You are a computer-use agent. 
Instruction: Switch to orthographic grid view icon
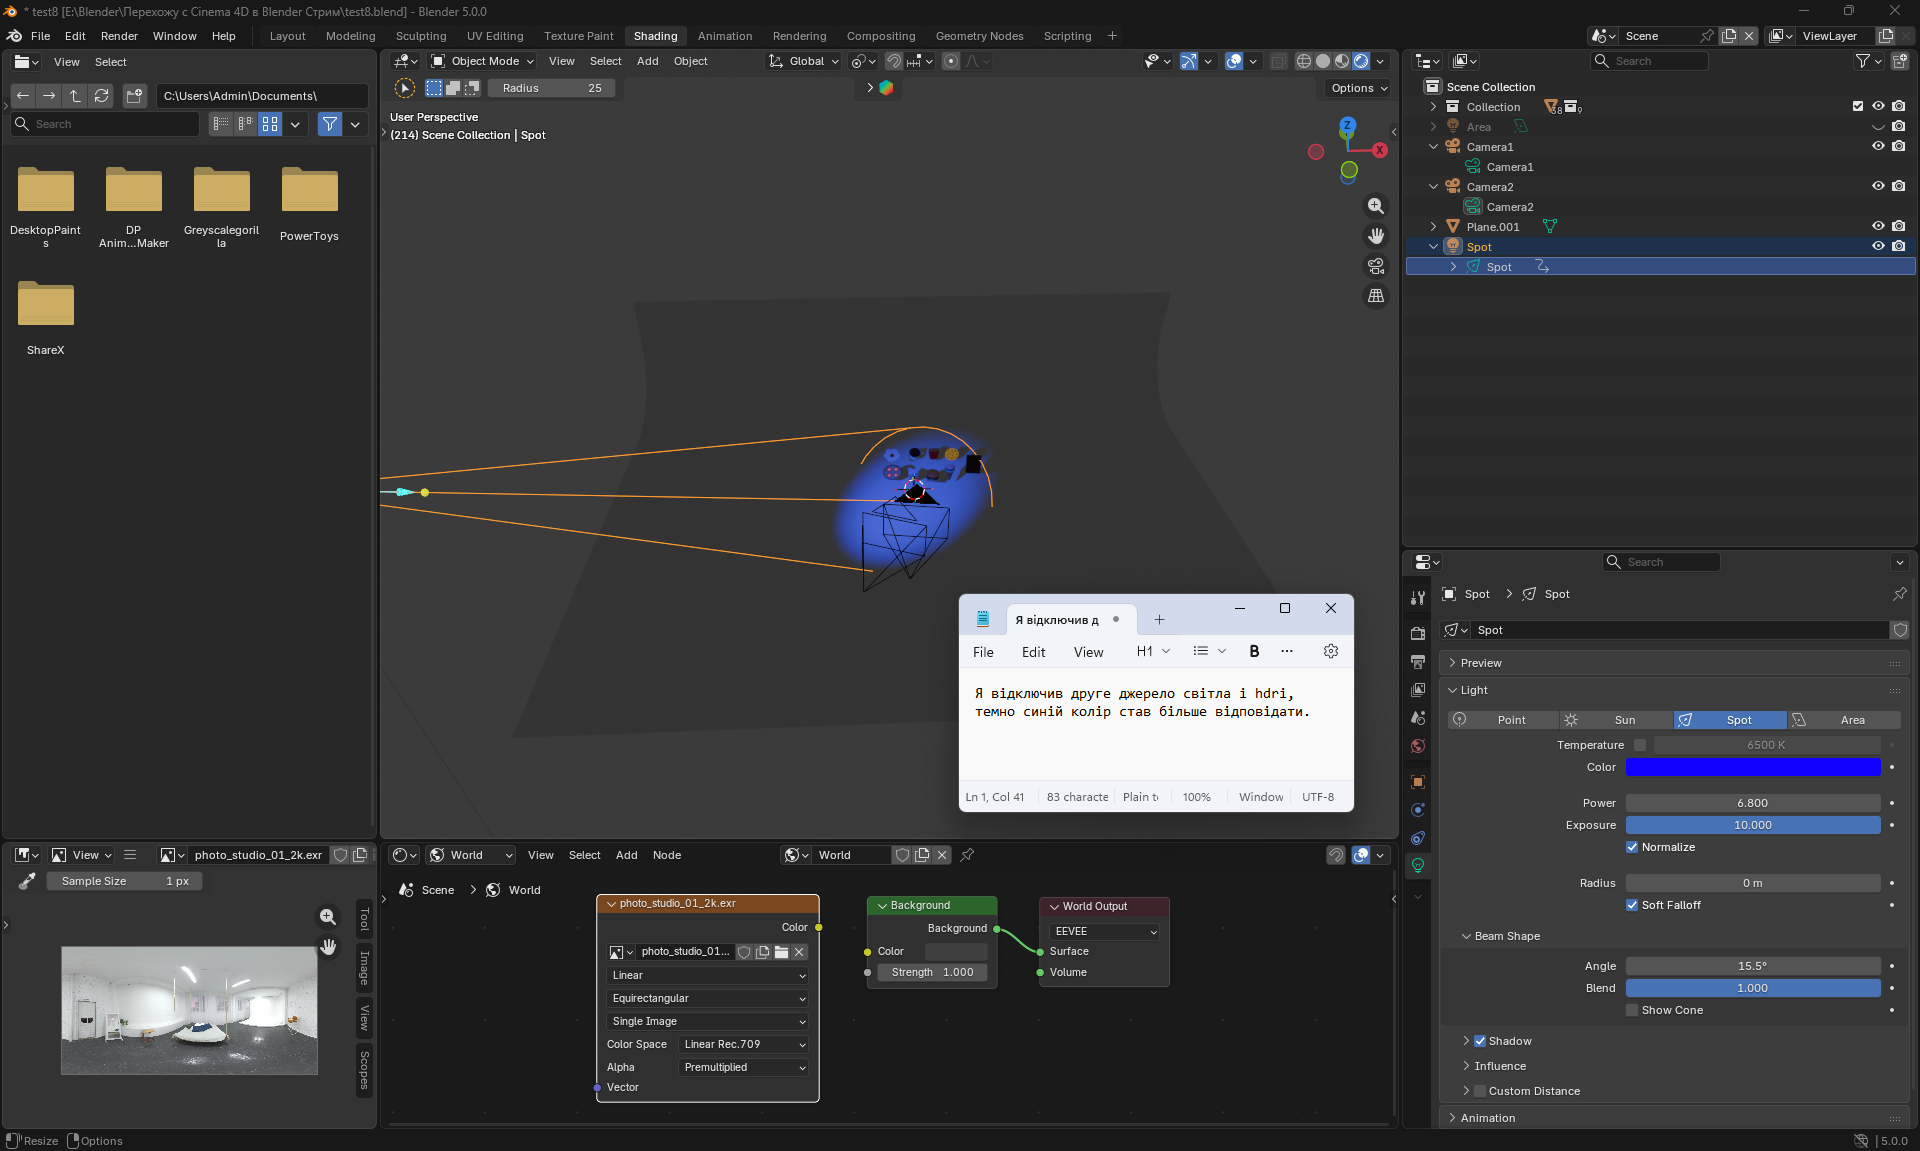[x=1376, y=296]
